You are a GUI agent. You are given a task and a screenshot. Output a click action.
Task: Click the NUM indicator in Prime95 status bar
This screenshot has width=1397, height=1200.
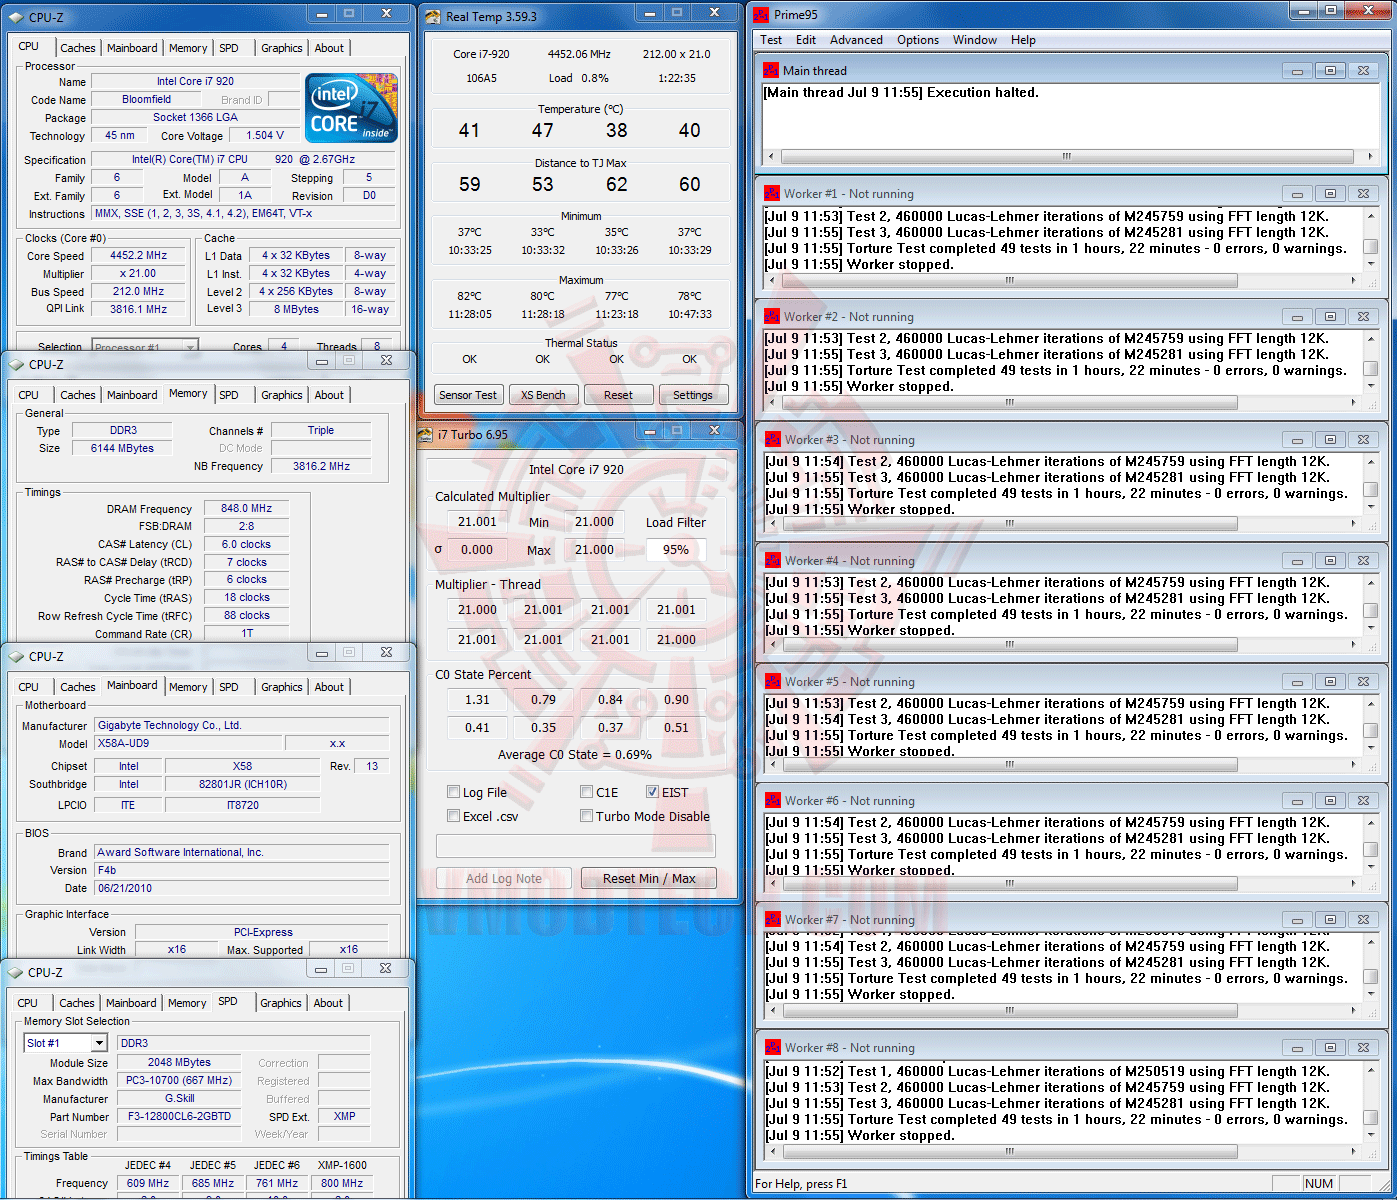(1319, 1184)
